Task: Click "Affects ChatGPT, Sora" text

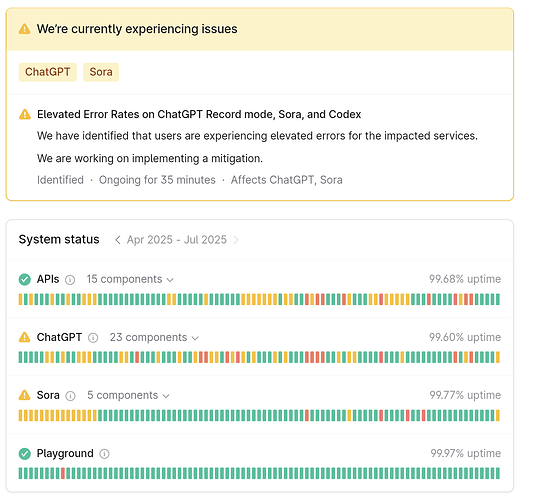Action: coord(287,180)
